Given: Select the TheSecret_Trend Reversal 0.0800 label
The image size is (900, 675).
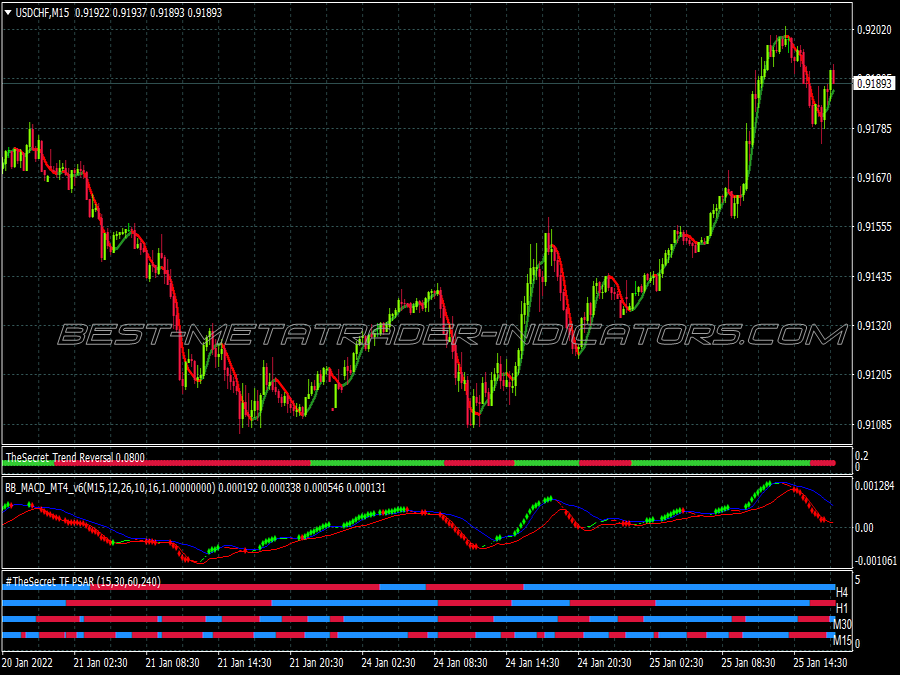Looking at the screenshot, I should (x=75, y=457).
